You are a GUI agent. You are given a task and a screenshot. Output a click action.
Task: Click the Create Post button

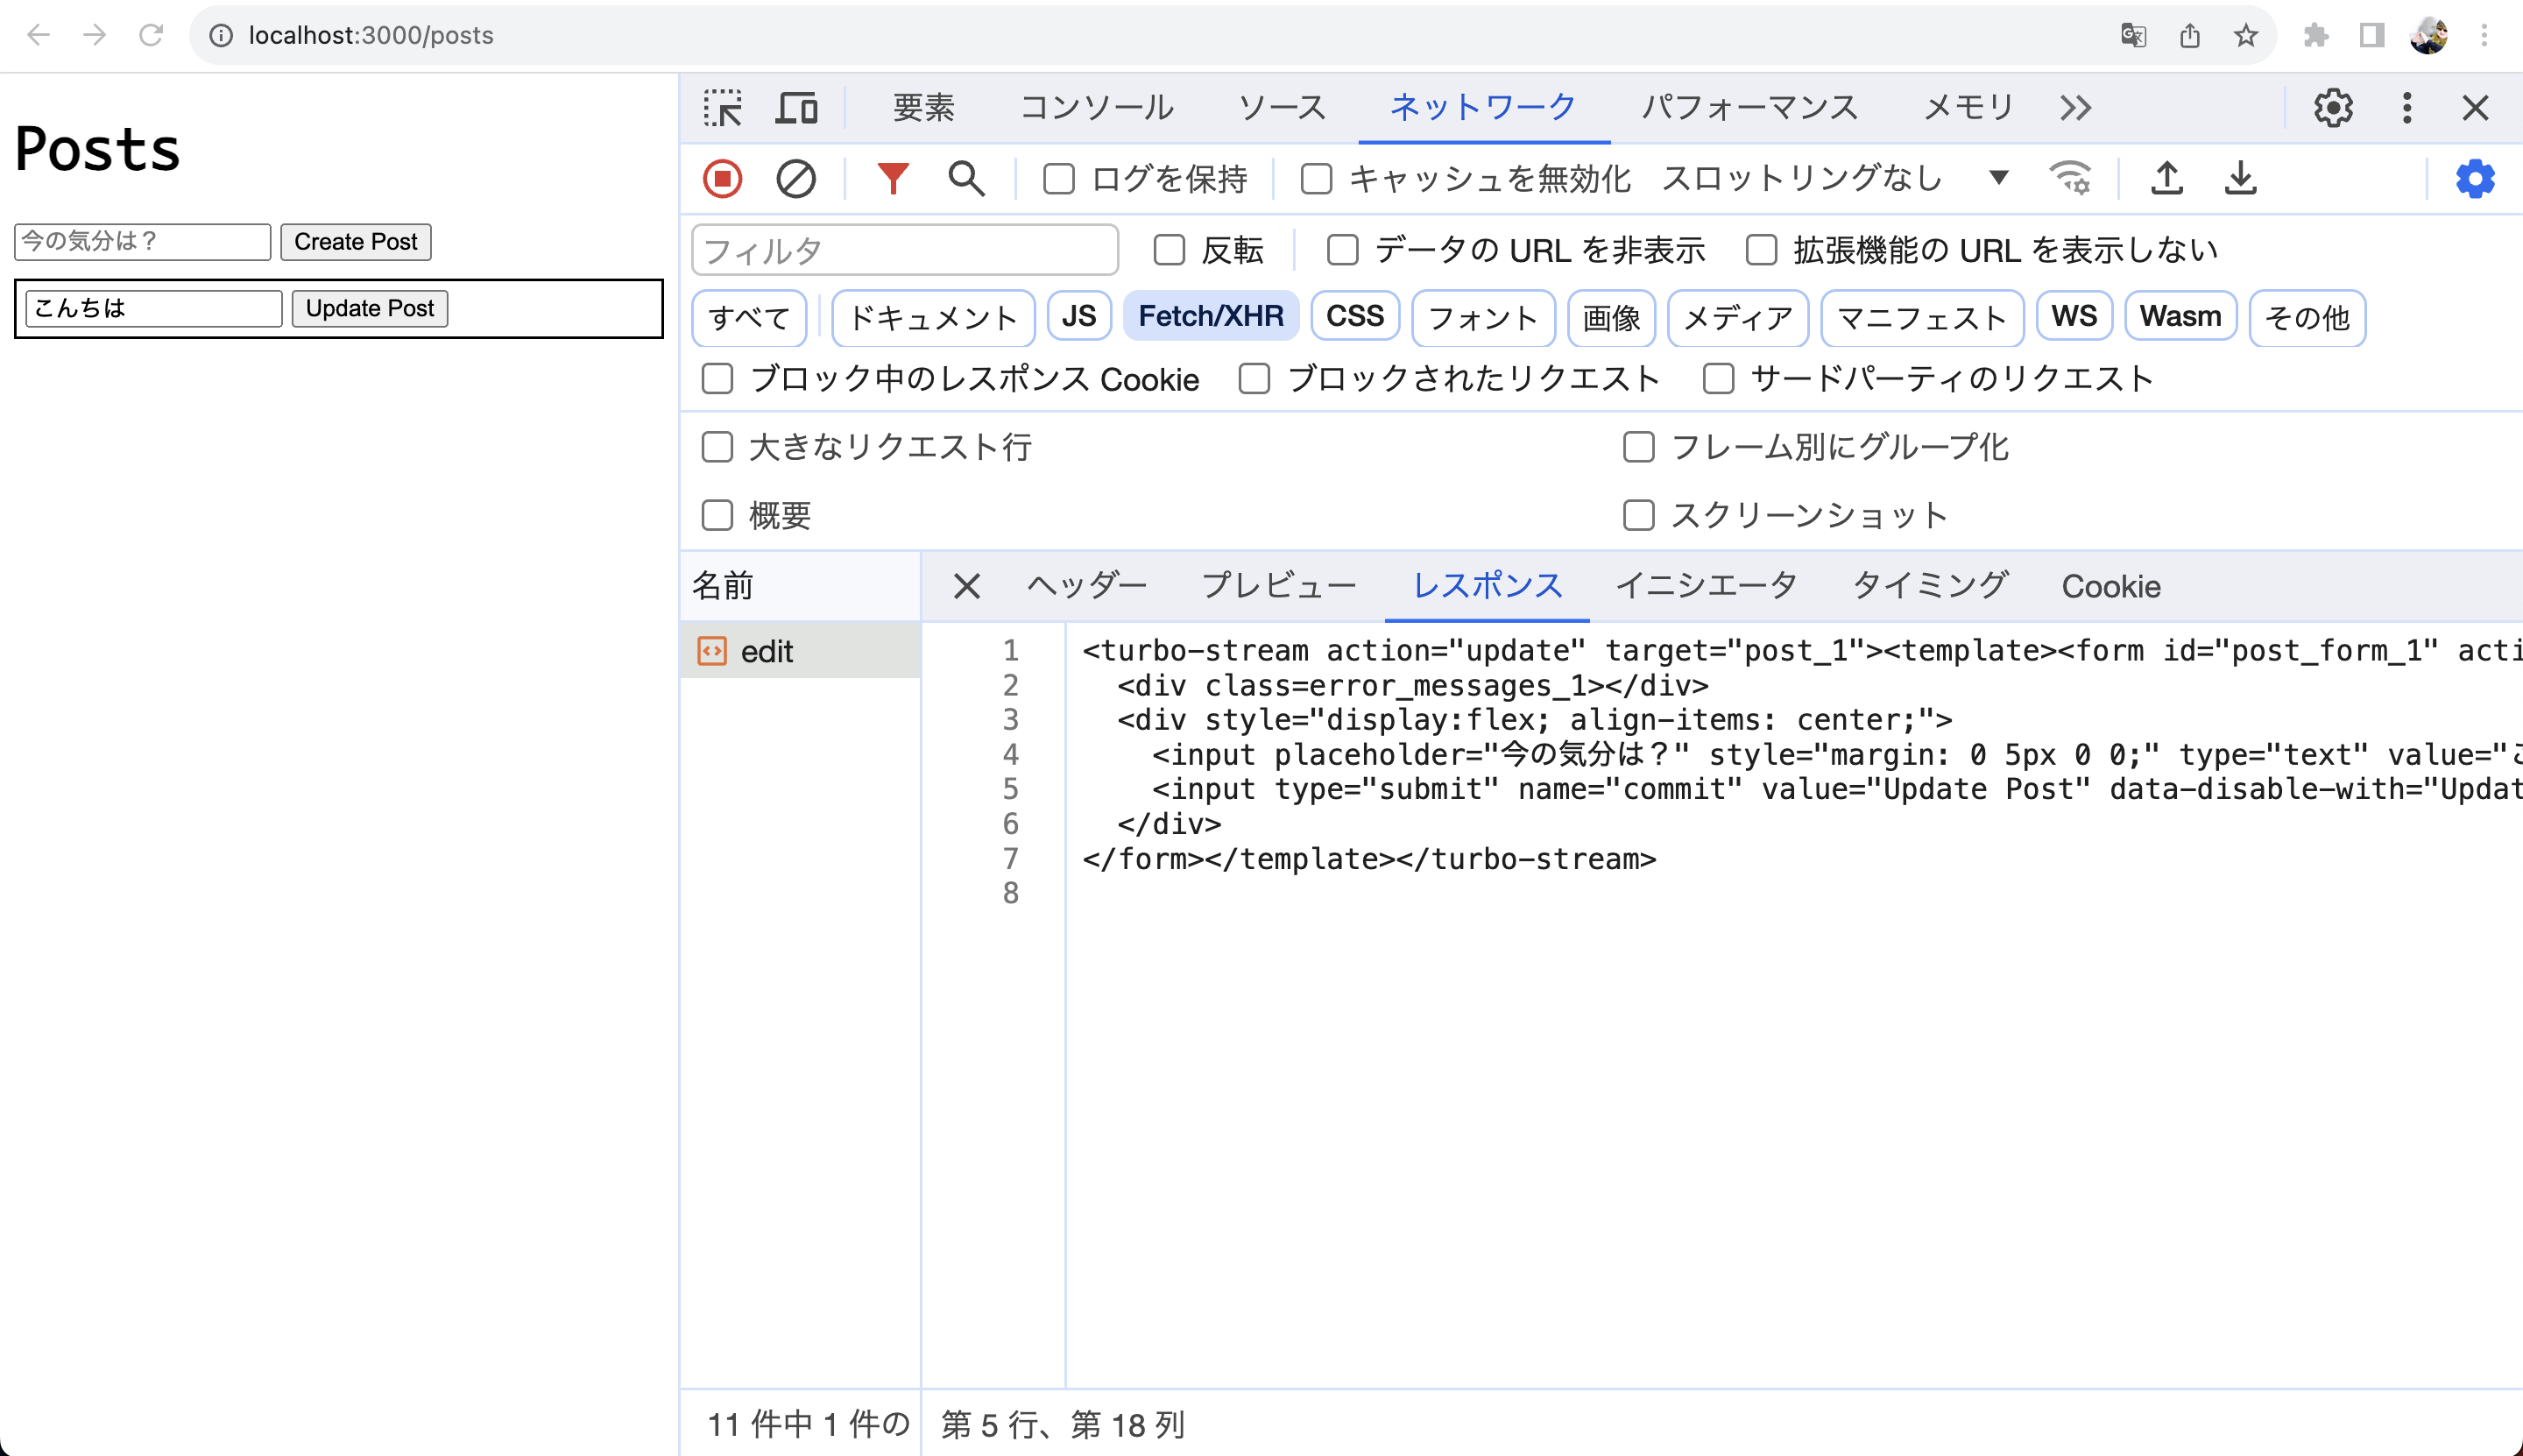click(x=356, y=241)
